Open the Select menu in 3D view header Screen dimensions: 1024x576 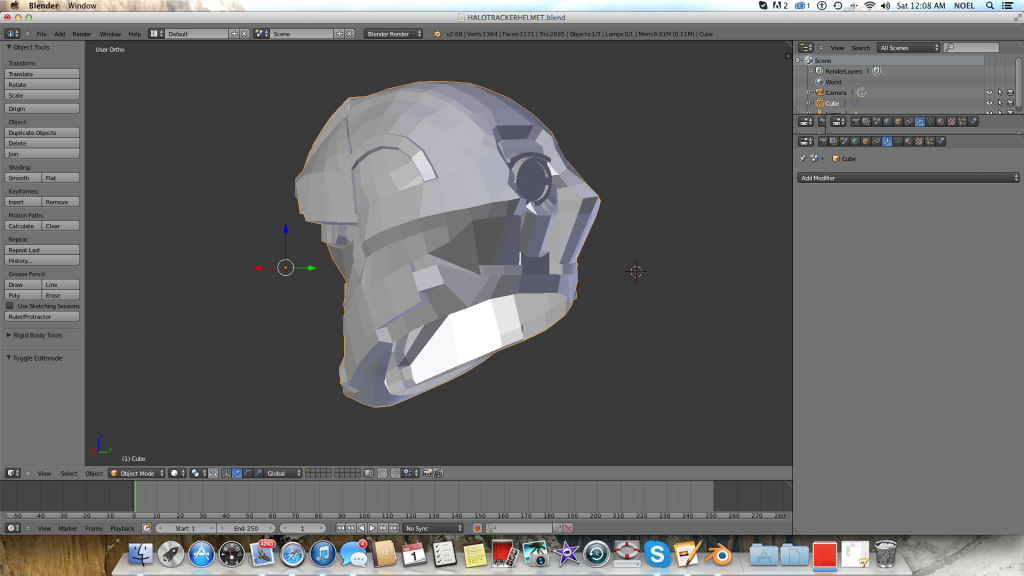click(69, 473)
